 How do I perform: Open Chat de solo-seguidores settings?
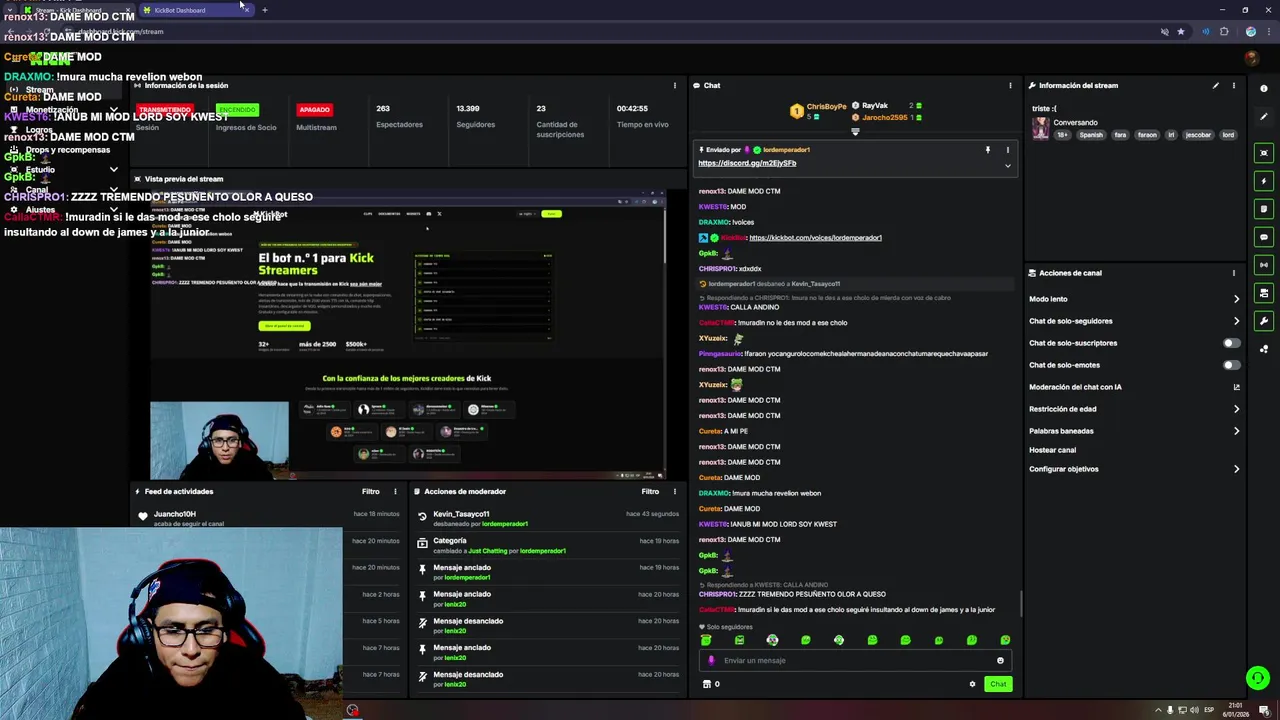click(x=1134, y=321)
